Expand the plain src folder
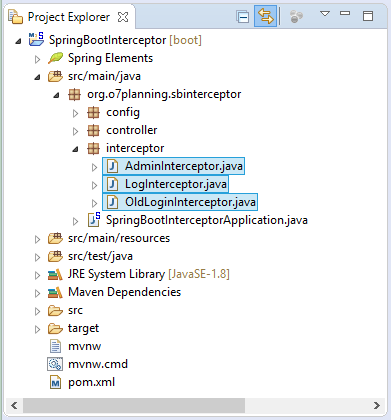 (37, 311)
